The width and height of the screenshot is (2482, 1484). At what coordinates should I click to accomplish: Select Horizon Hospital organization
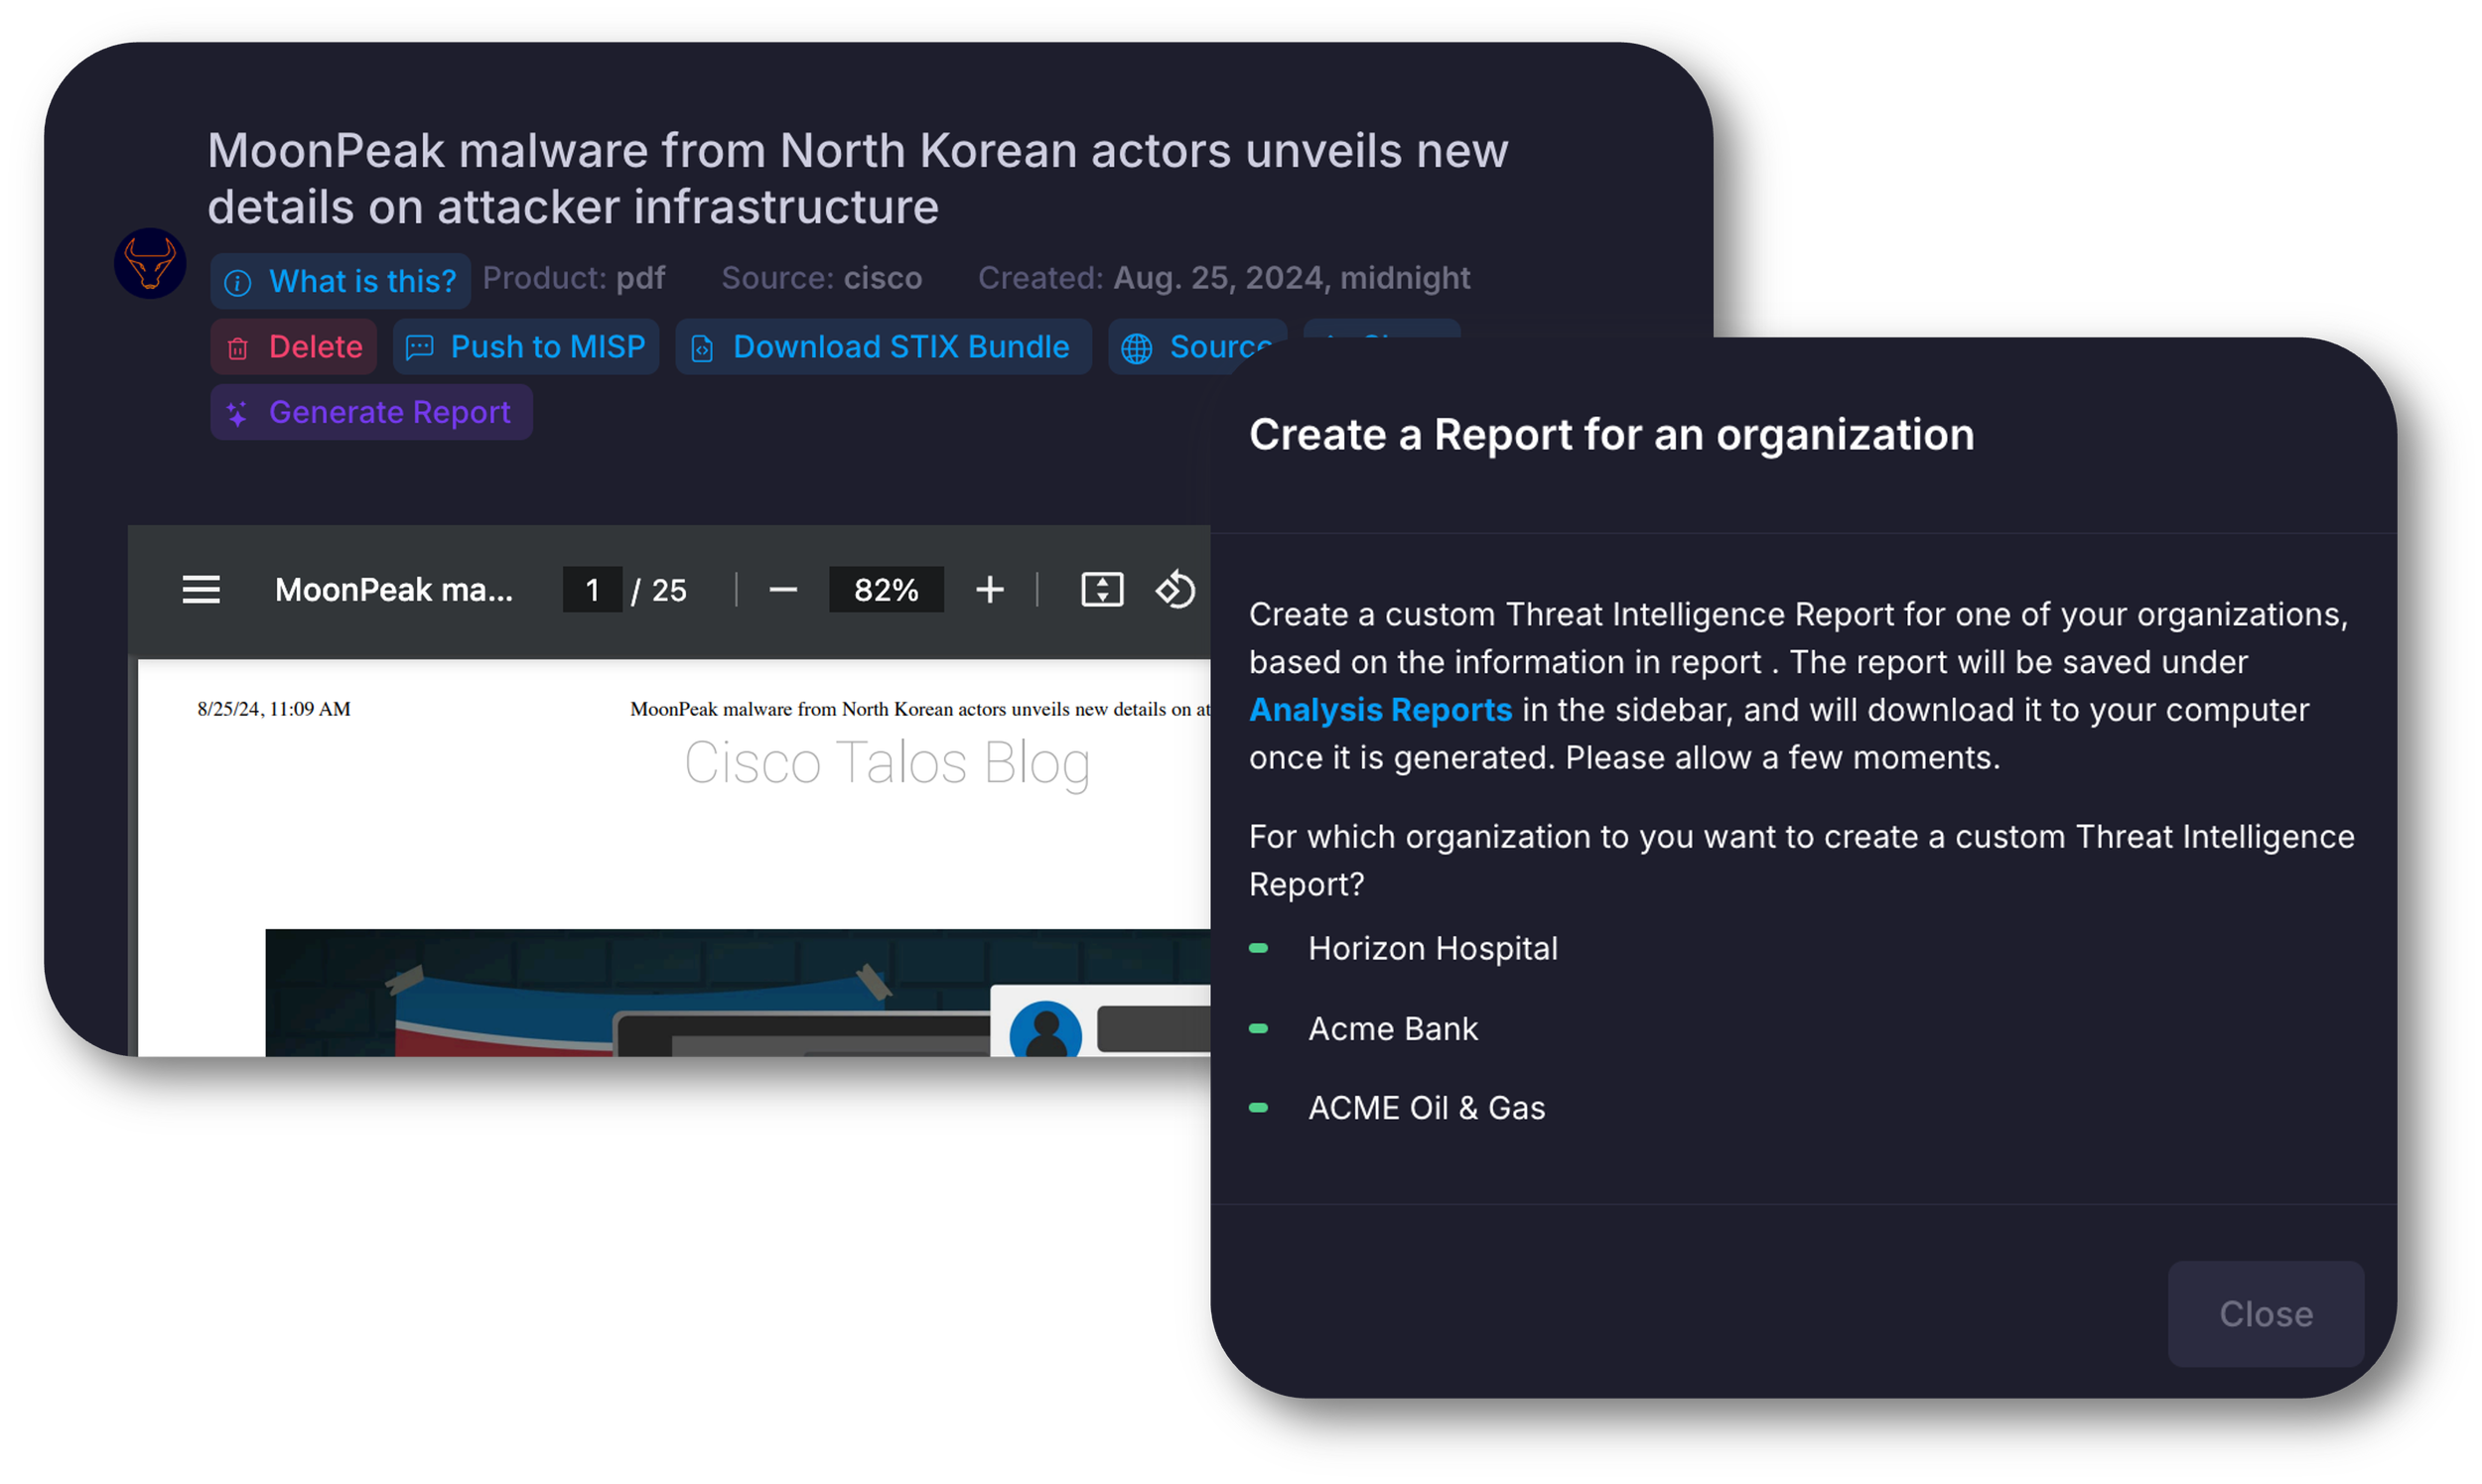tap(1432, 948)
